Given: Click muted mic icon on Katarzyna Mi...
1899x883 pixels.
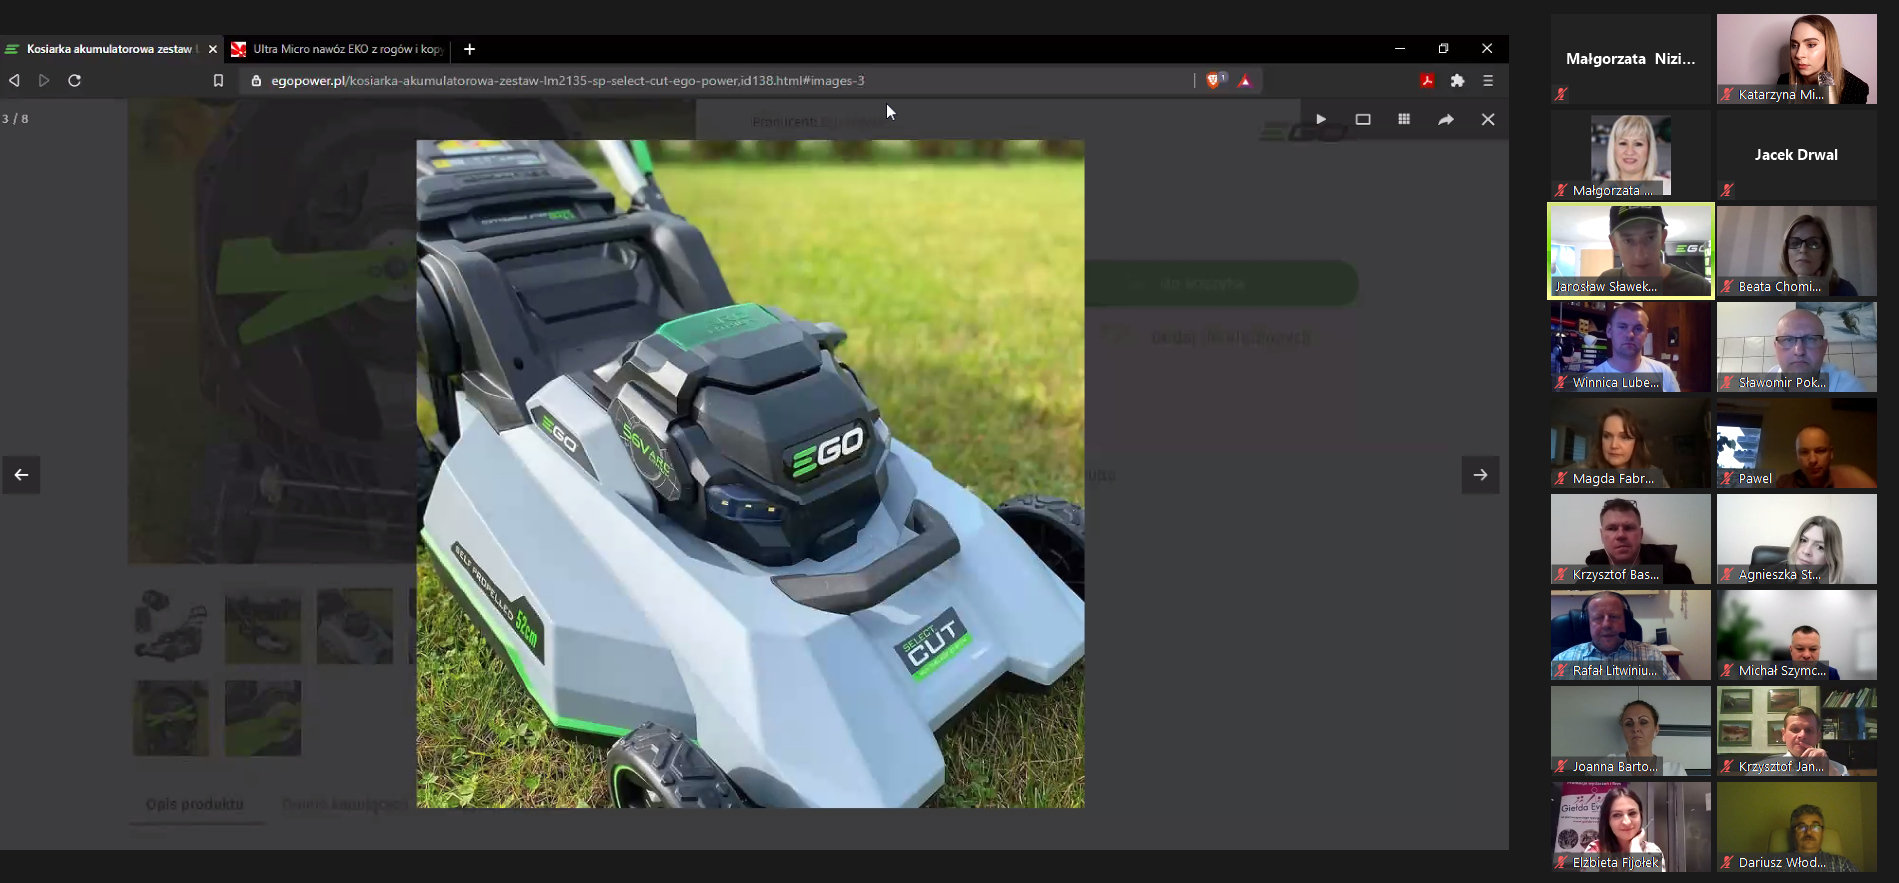Looking at the screenshot, I should 1727,94.
